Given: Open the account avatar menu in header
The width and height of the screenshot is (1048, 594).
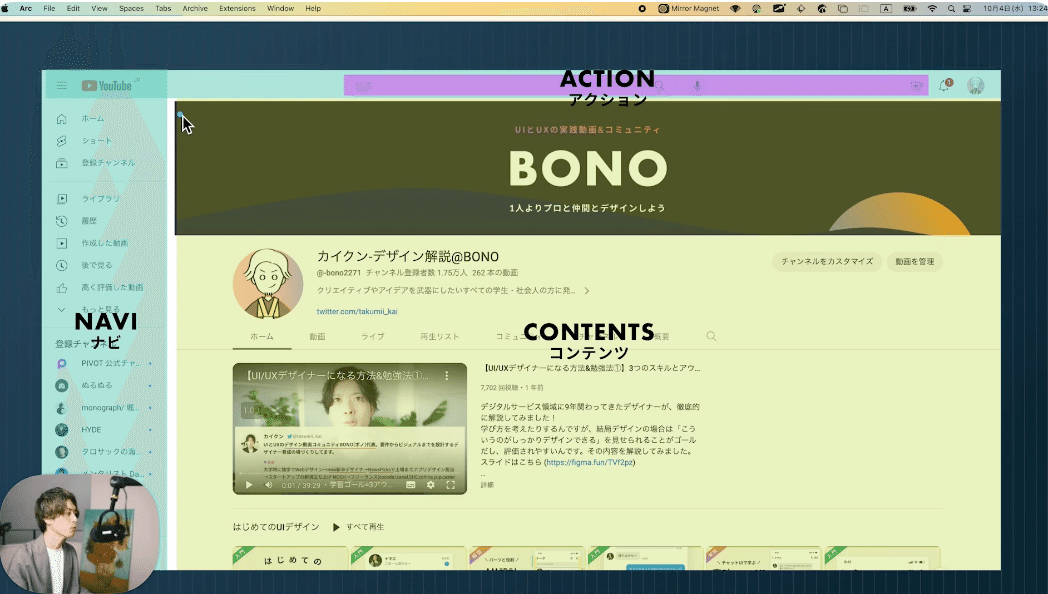Looking at the screenshot, I should [x=975, y=86].
